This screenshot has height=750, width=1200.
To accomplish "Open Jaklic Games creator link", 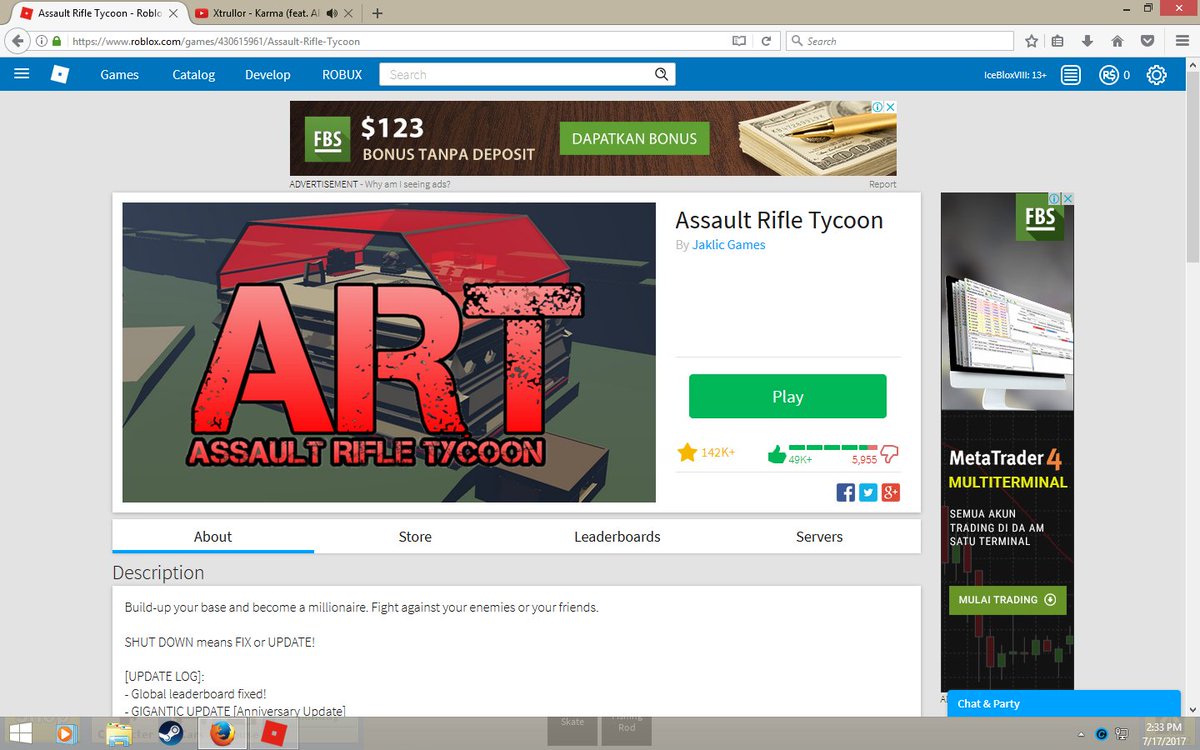I will pos(729,245).
